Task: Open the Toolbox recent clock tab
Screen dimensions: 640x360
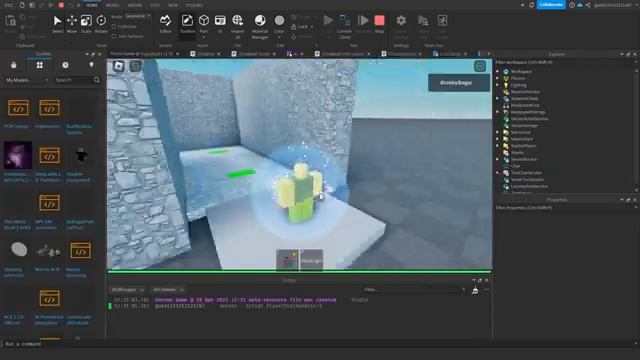Action: (x=65, y=65)
